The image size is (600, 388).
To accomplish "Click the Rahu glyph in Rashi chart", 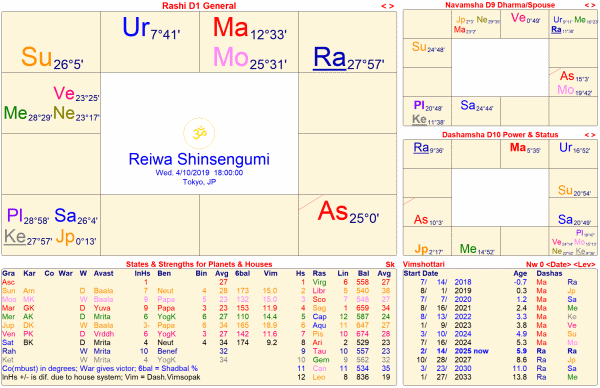I will (x=329, y=58).
